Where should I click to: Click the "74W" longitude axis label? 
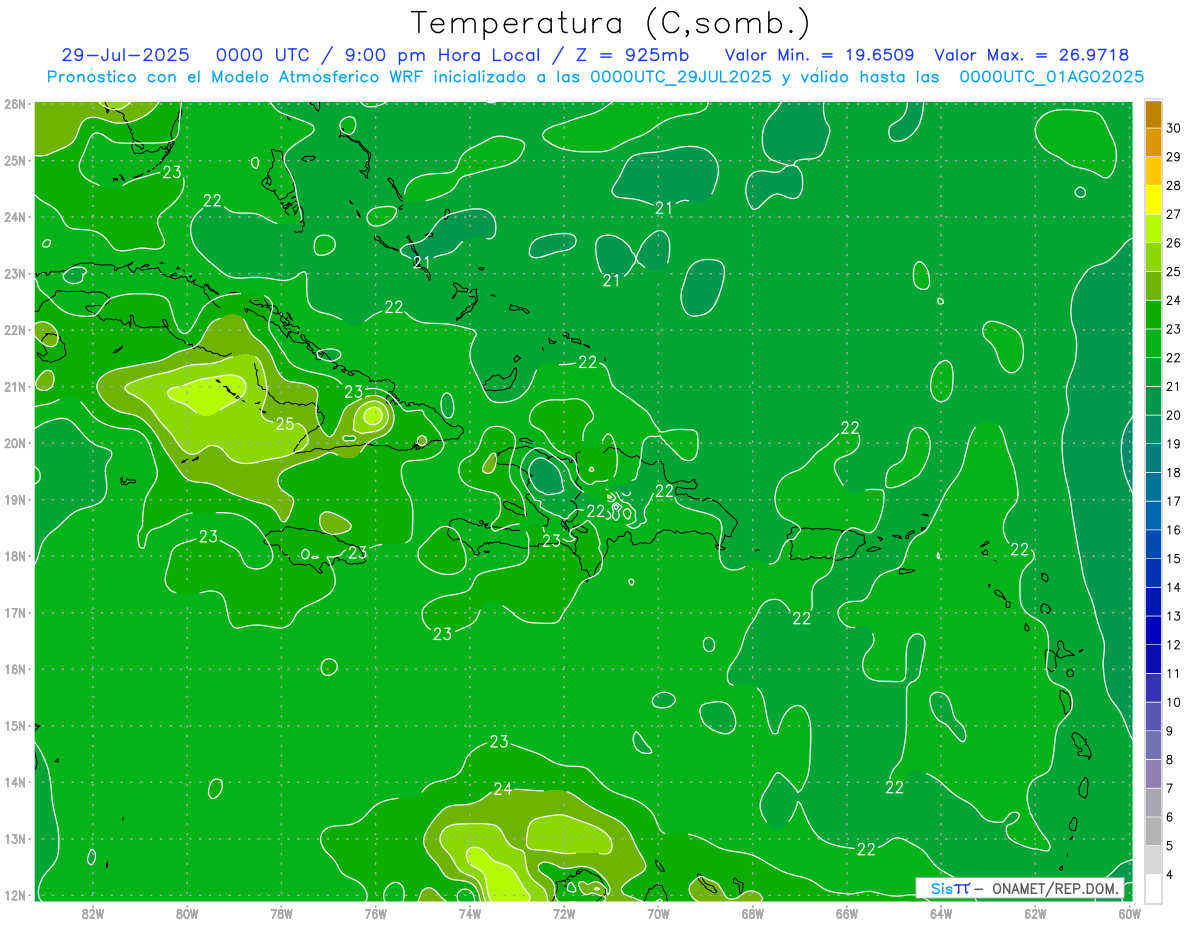coord(470,914)
